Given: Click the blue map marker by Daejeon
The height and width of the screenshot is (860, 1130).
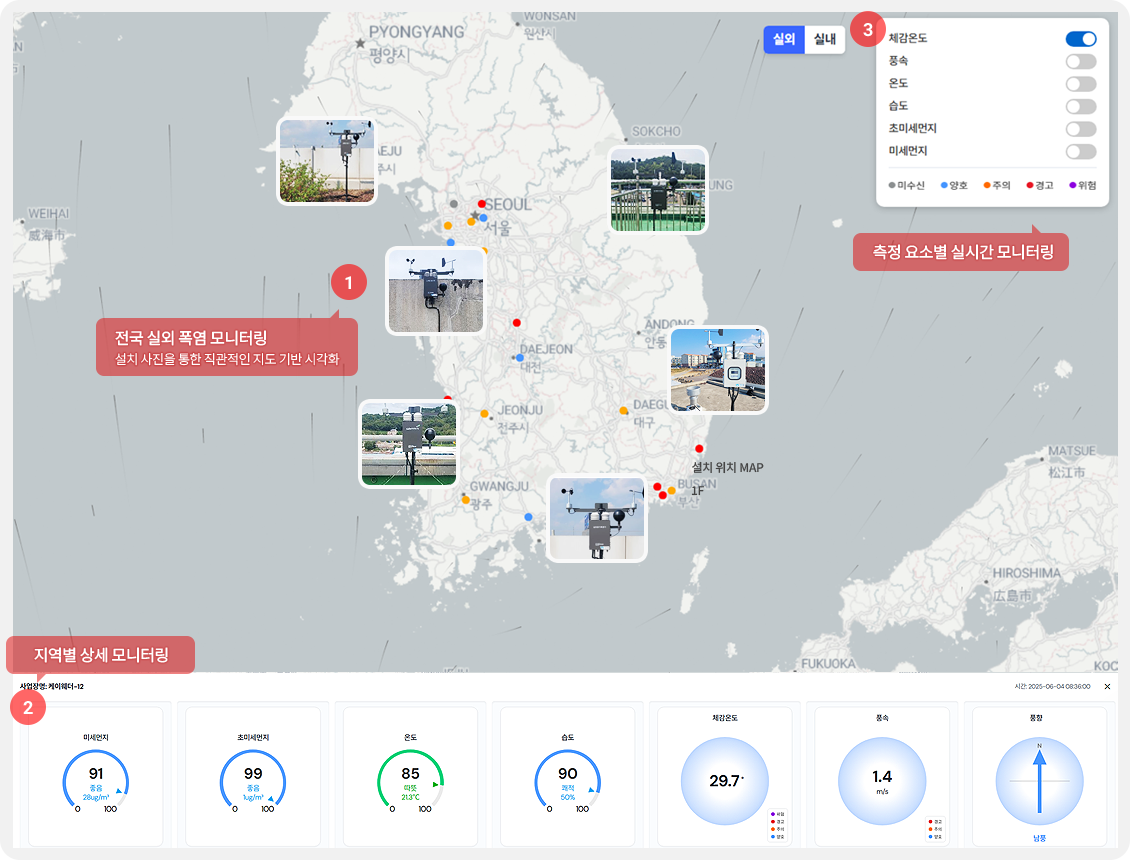Looking at the screenshot, I should pos(519,357).
